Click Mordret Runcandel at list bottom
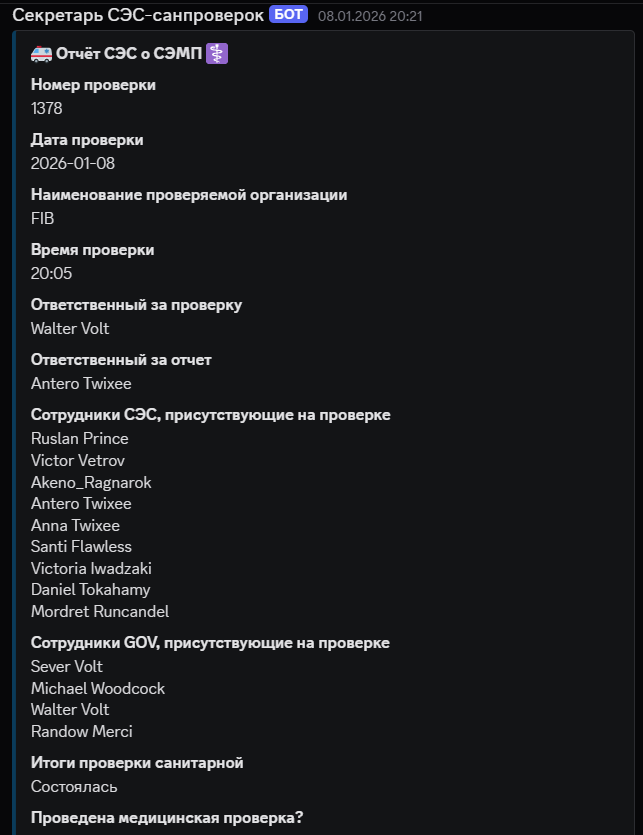Image resolution: width=643 pixels, height=835 pixels. click(x=99, y=611)
